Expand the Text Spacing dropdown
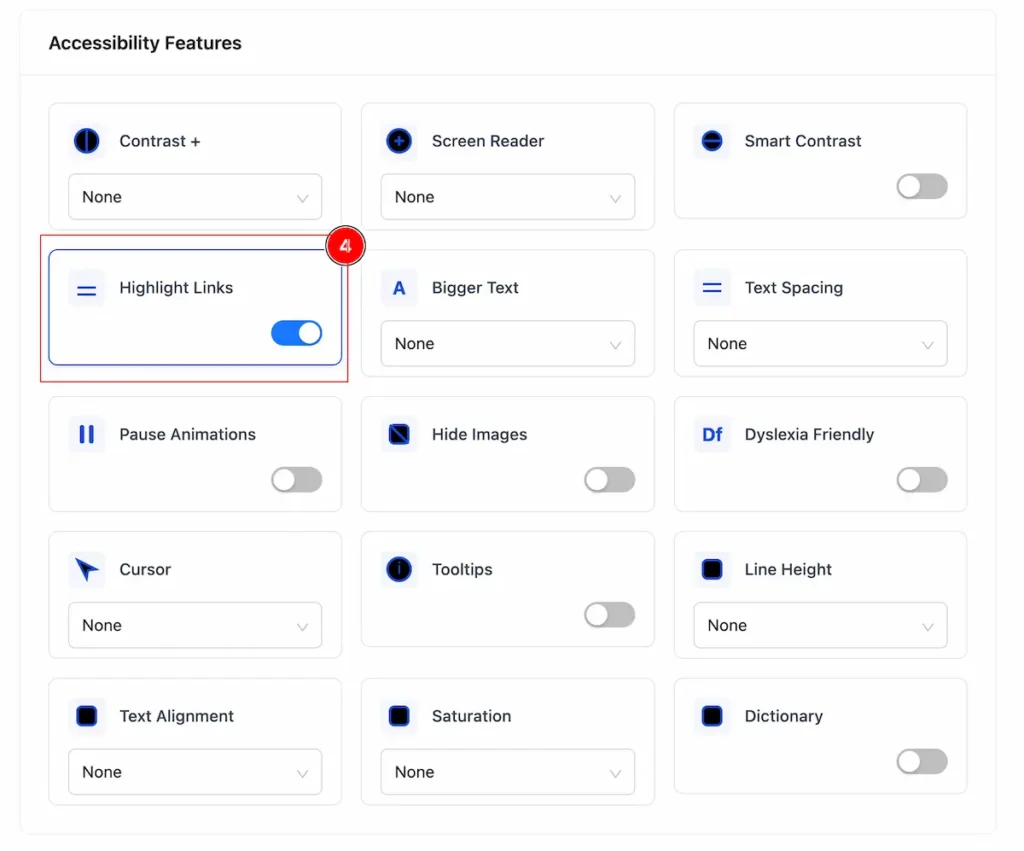Image resolution: width=1024 pixels, height=851 pixels. (x=820, y=344)
